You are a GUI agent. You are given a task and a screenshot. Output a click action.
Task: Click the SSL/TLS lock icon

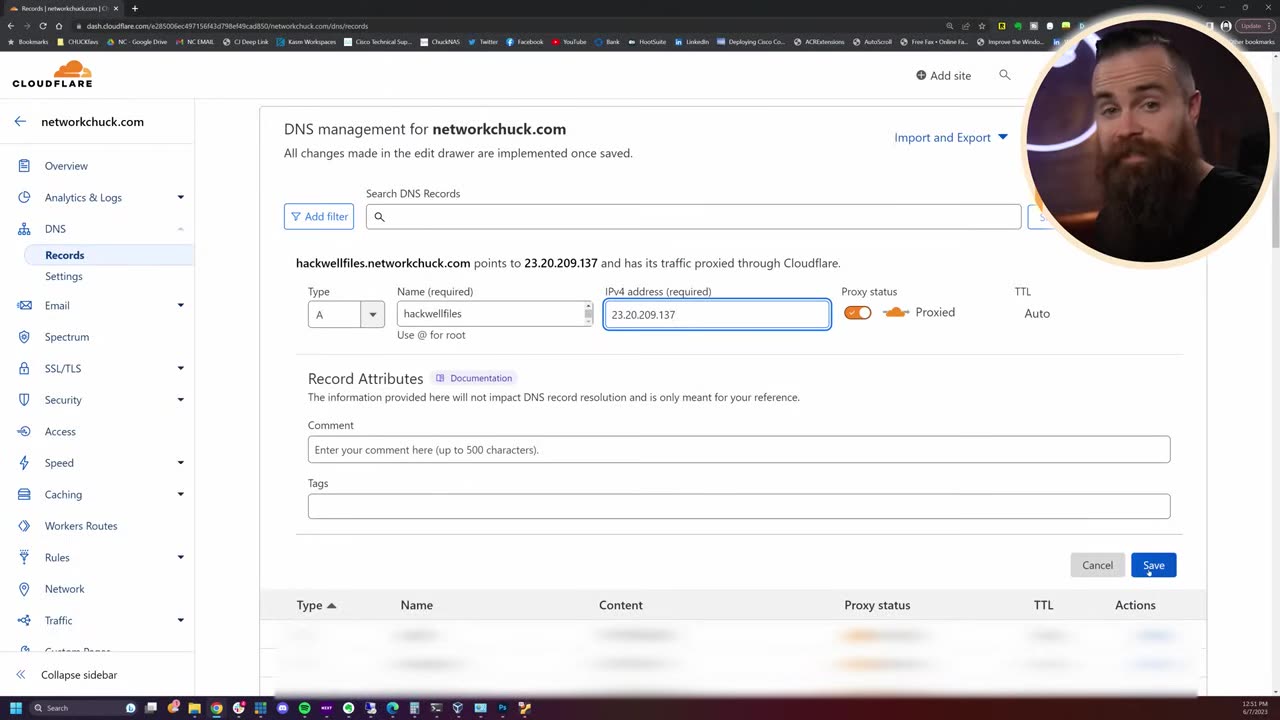pyautogui.click(x=24, y=369)
